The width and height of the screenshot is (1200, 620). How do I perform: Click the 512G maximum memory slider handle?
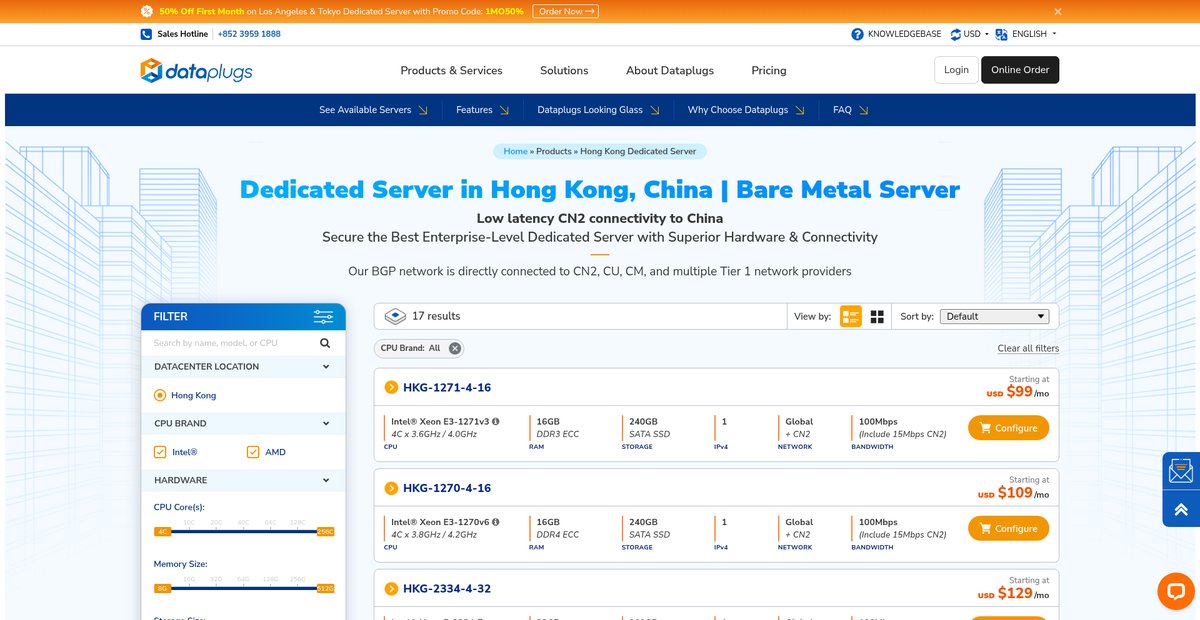[x=325, y=588]
